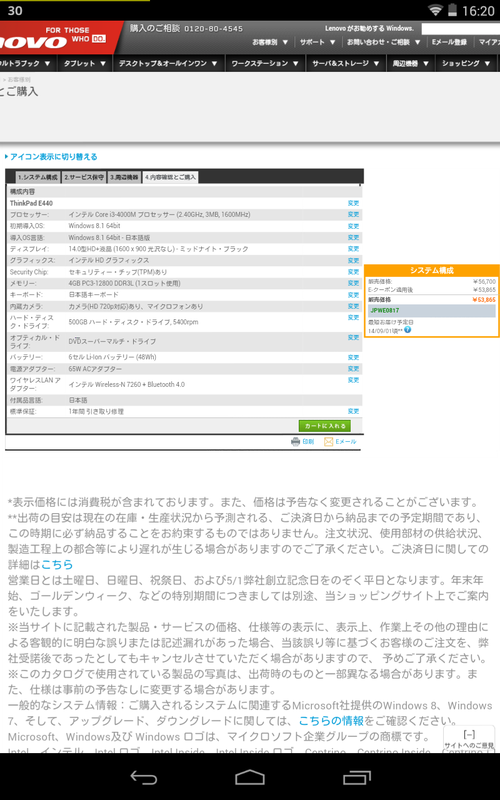The height and width of the screenshot is (800, 500).
Task: Tap the Wi-Fi status icon
Action: point(435,10)
